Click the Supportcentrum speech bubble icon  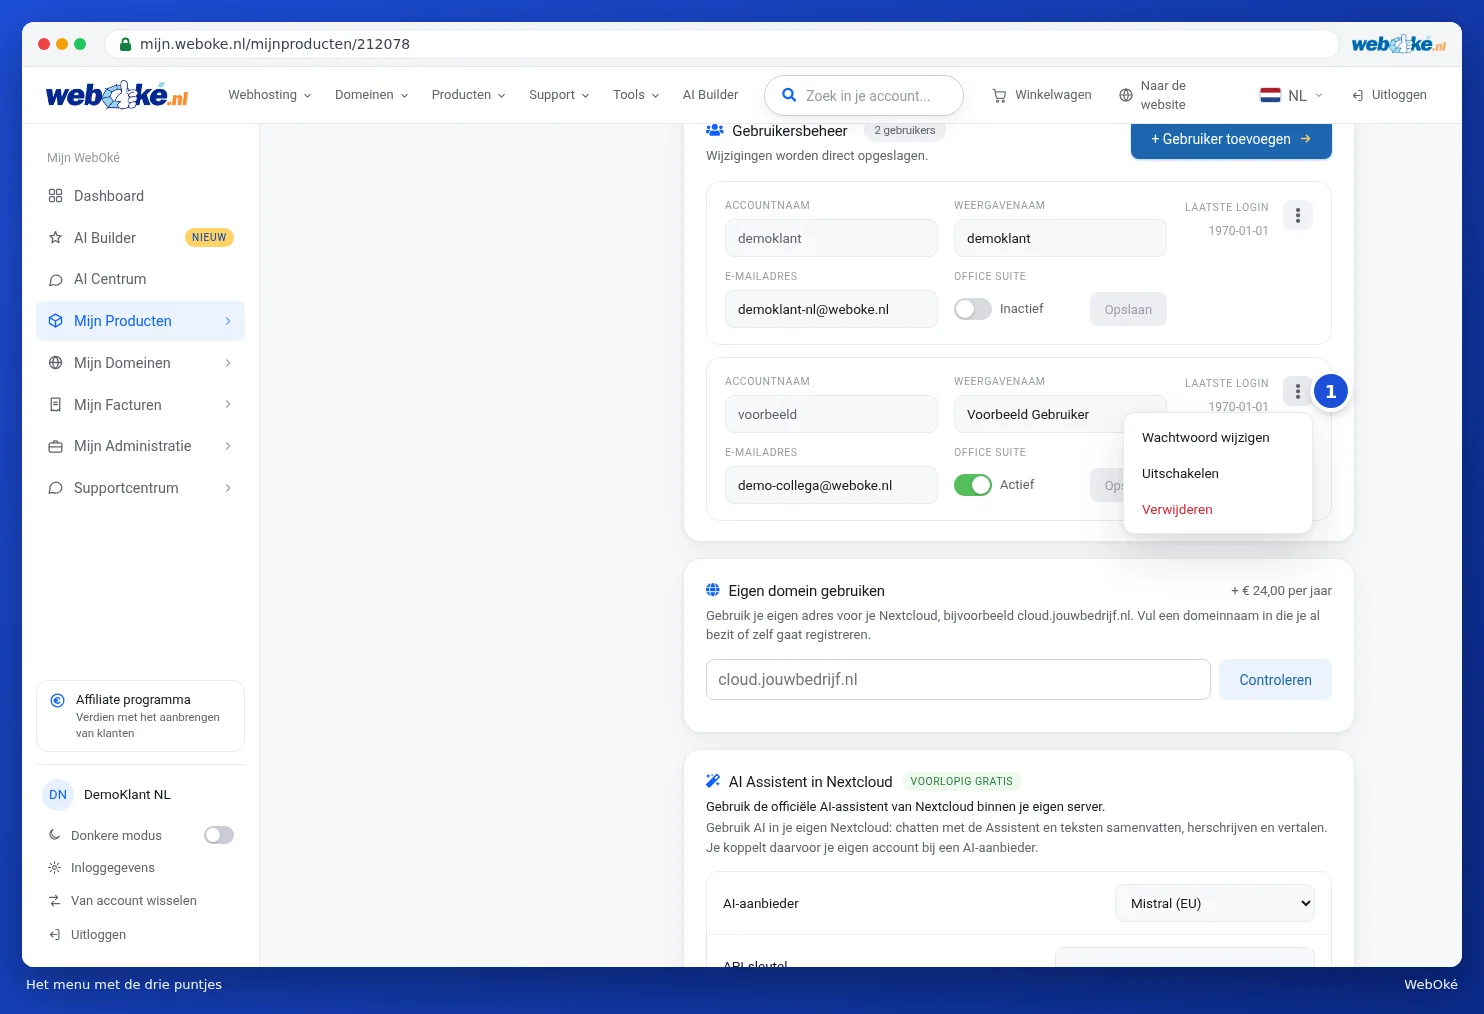point(56,488)
